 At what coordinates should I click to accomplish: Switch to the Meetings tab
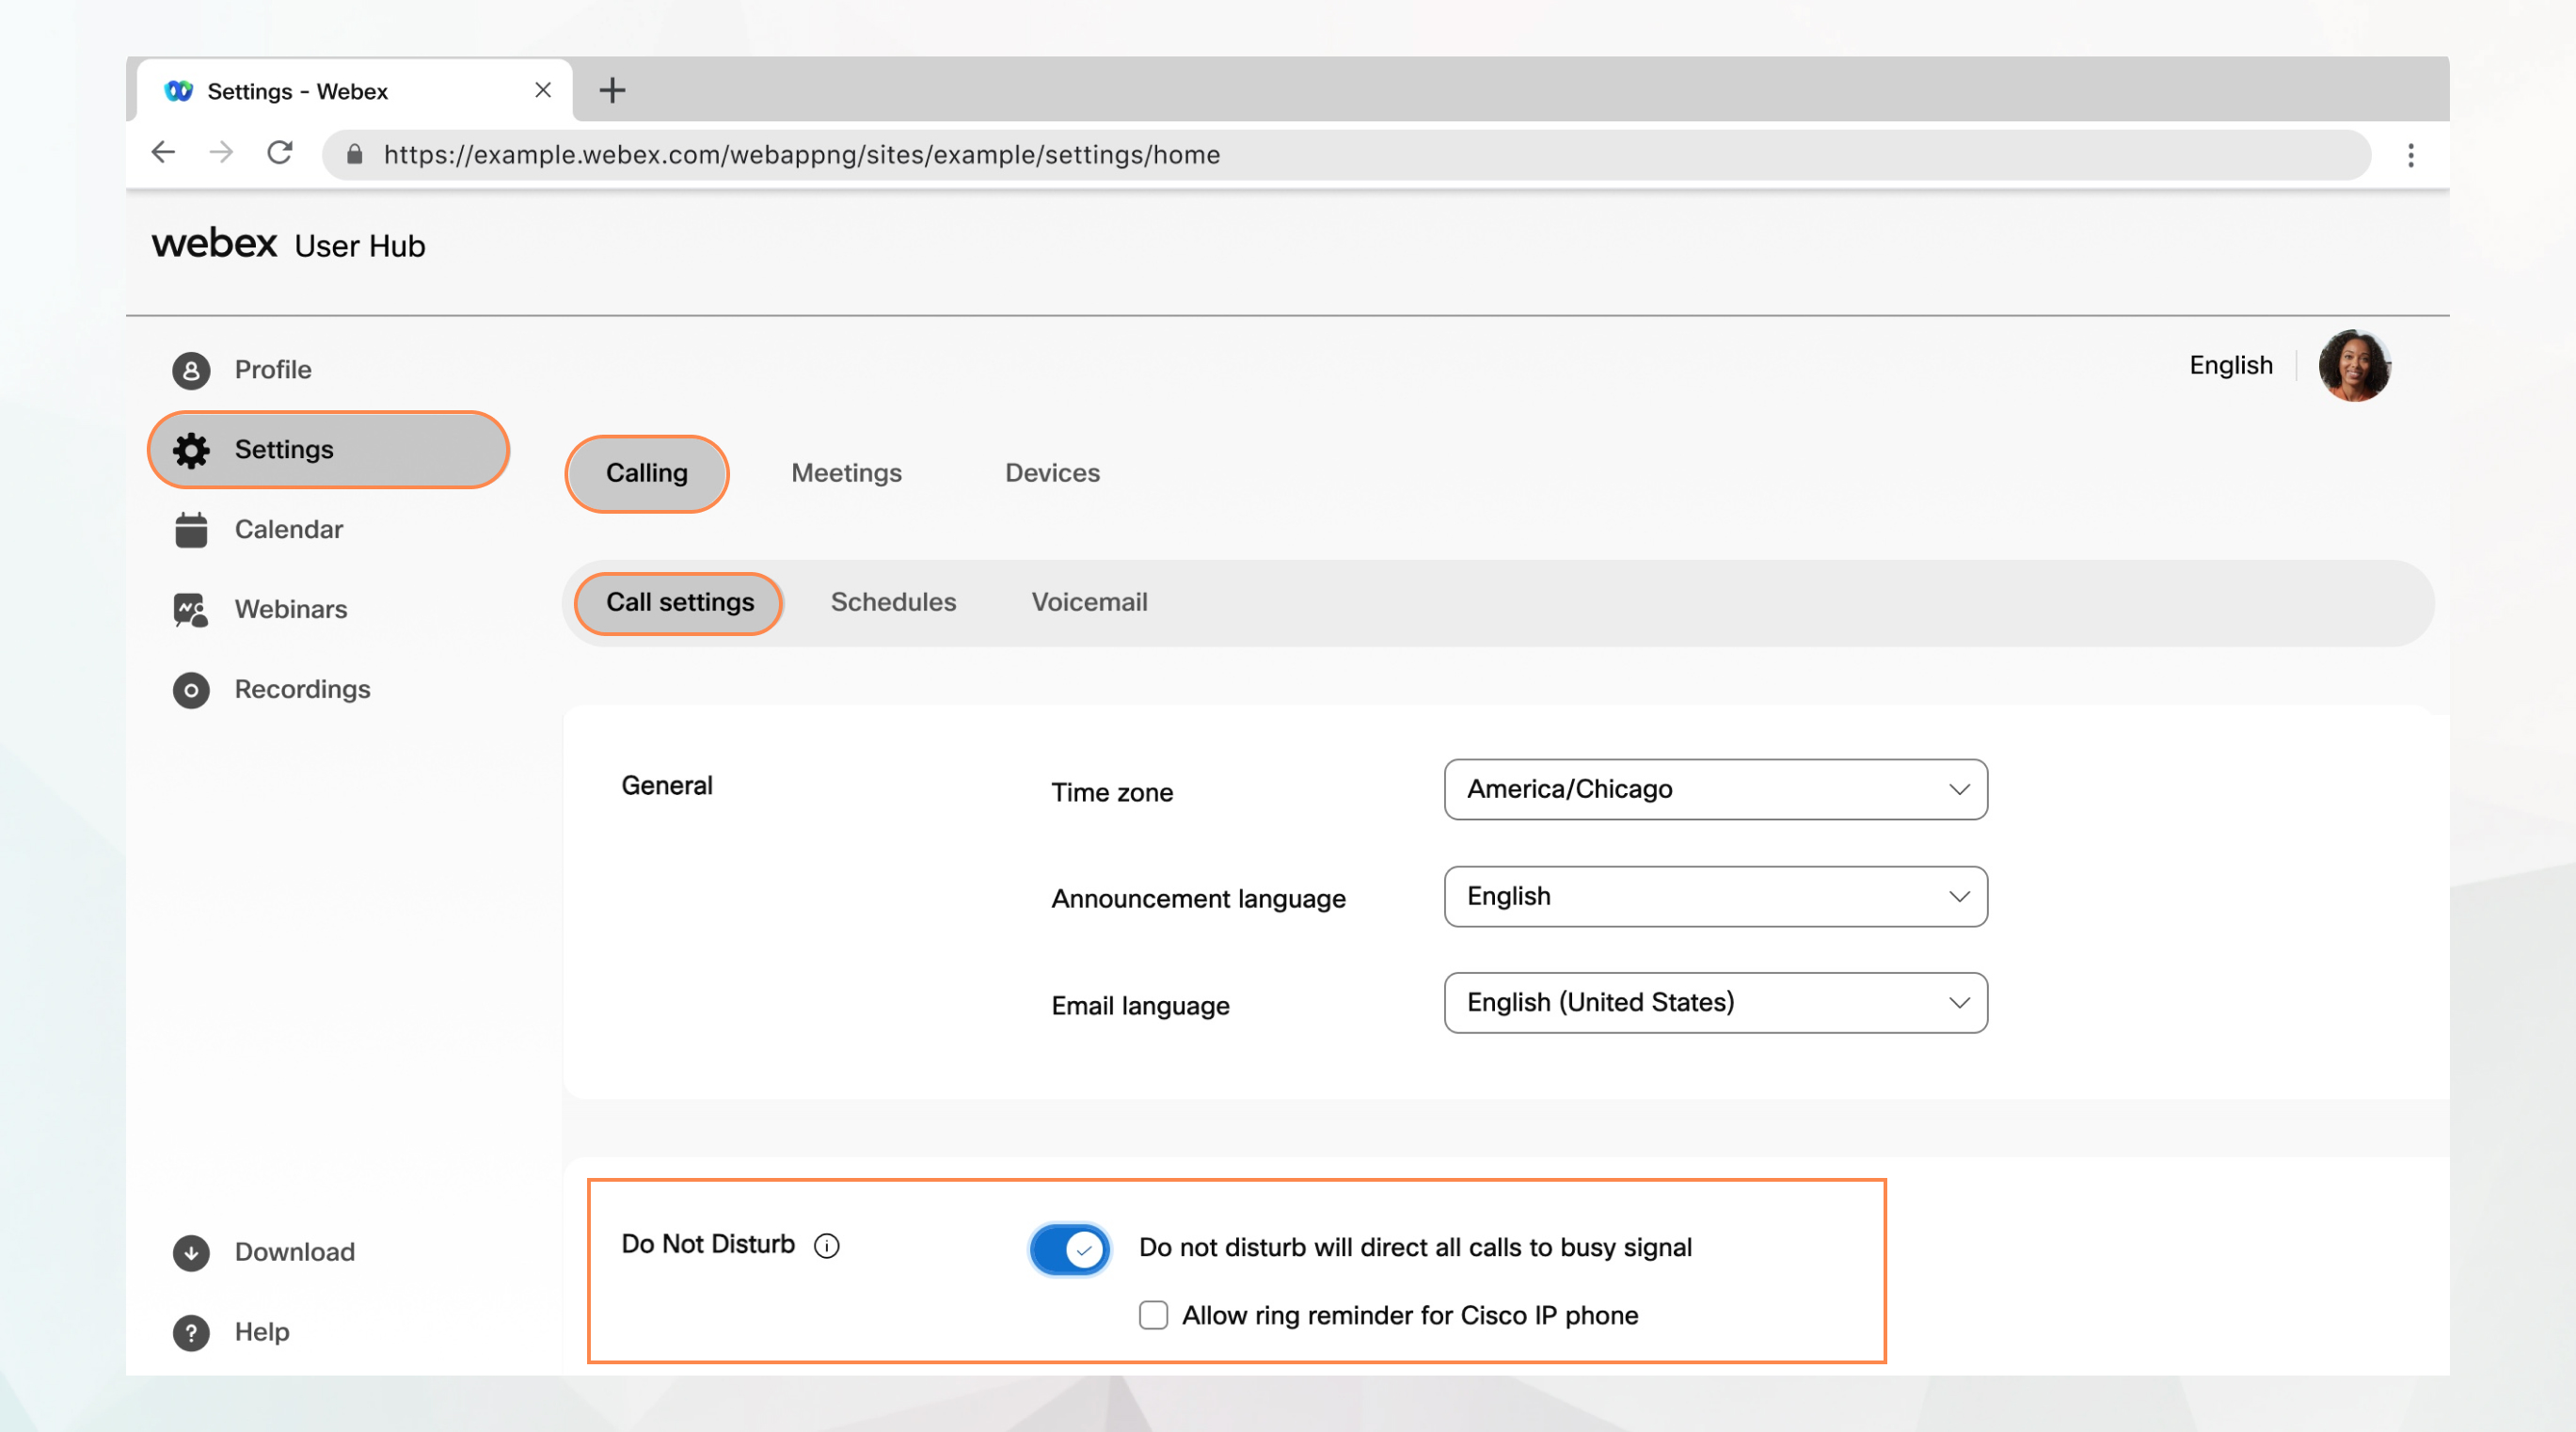tap(845, 472)
